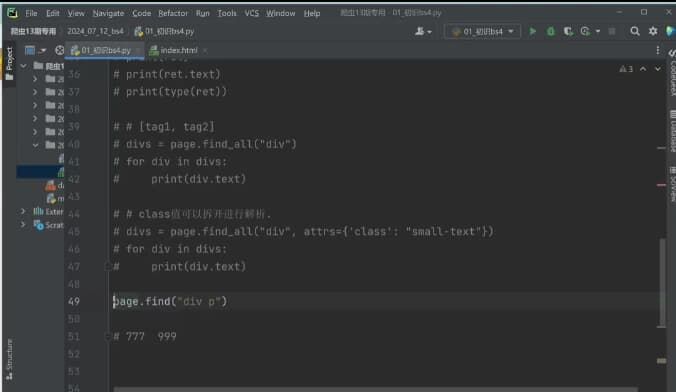Go to next highlighted warning arrow
The height and width of the screenshot is (392, 676).
(657, 69)
